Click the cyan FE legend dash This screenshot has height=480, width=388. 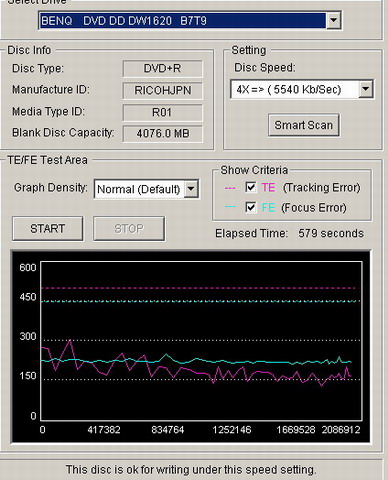click(x=230, y=207)
